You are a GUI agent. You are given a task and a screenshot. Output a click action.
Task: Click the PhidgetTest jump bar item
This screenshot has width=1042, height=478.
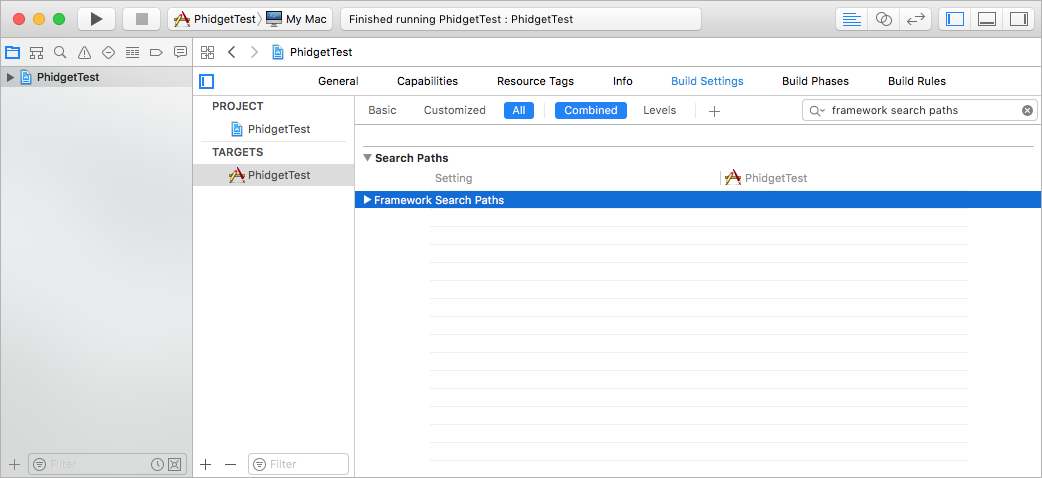pyautogui.click(x=312, y=52)
